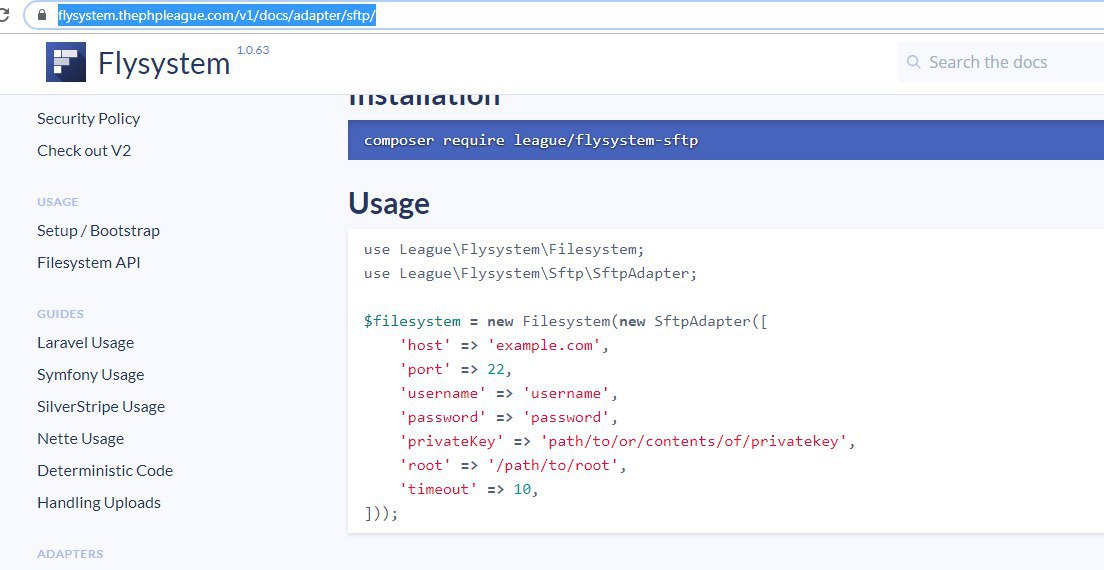Click the 'example.com' host value
1104x570 pixels.
[544, 346]
